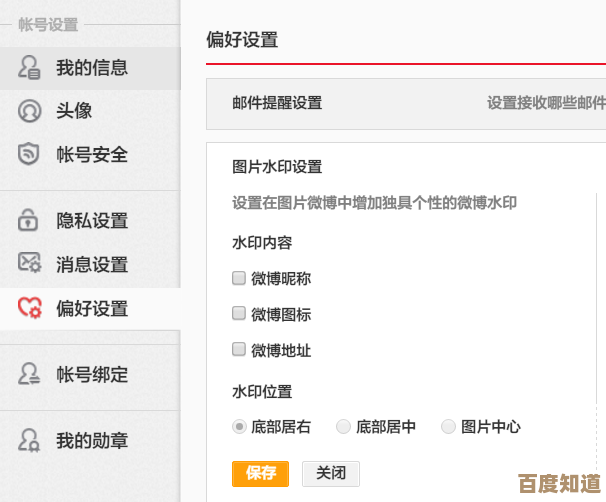Open 消息设置 from the sidebar

point(91,264)
